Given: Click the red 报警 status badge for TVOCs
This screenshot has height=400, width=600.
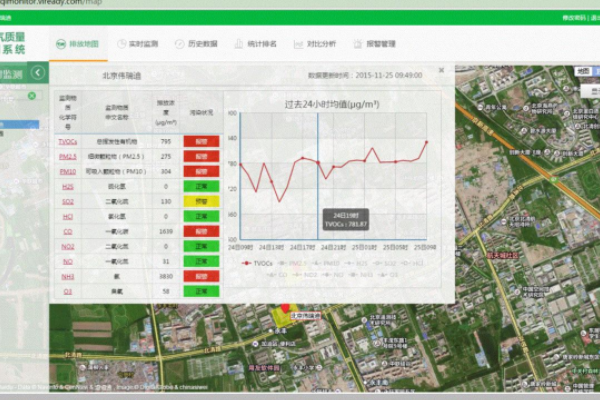Looking at the screenshot, I should (x=201, y=142).
